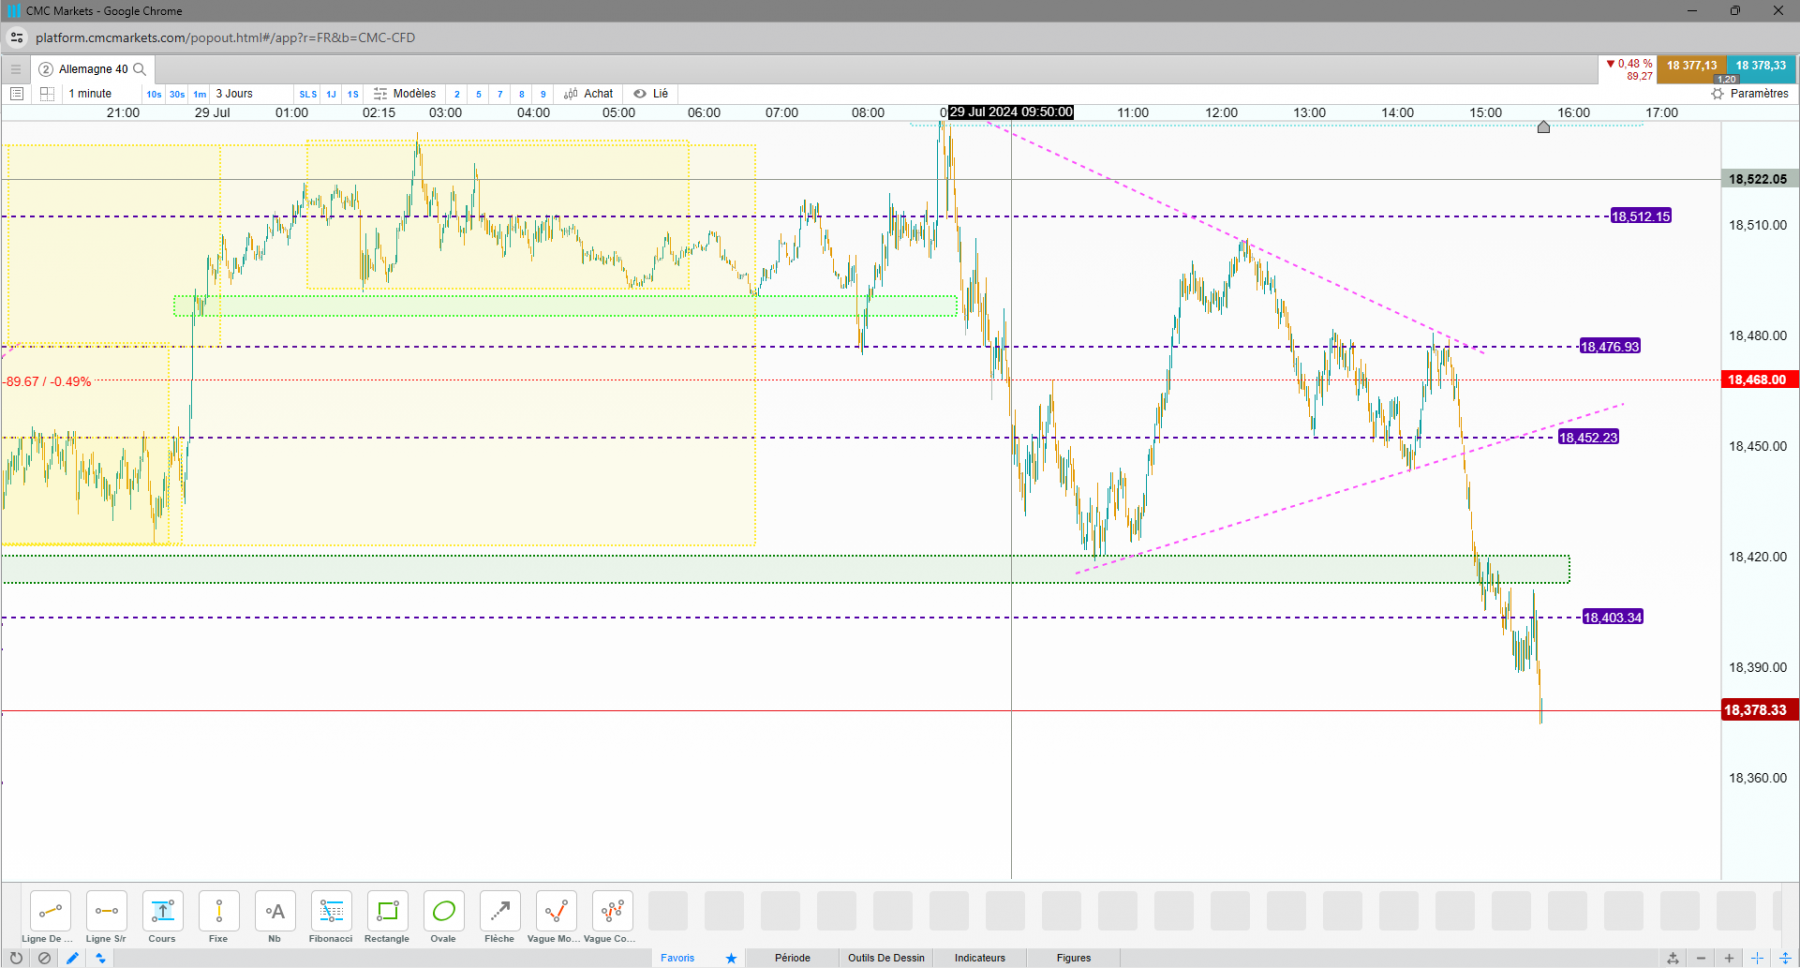Screen dimensions: 1800x968
Task: Select the Fibonacci tool
Action: [331, 911]
